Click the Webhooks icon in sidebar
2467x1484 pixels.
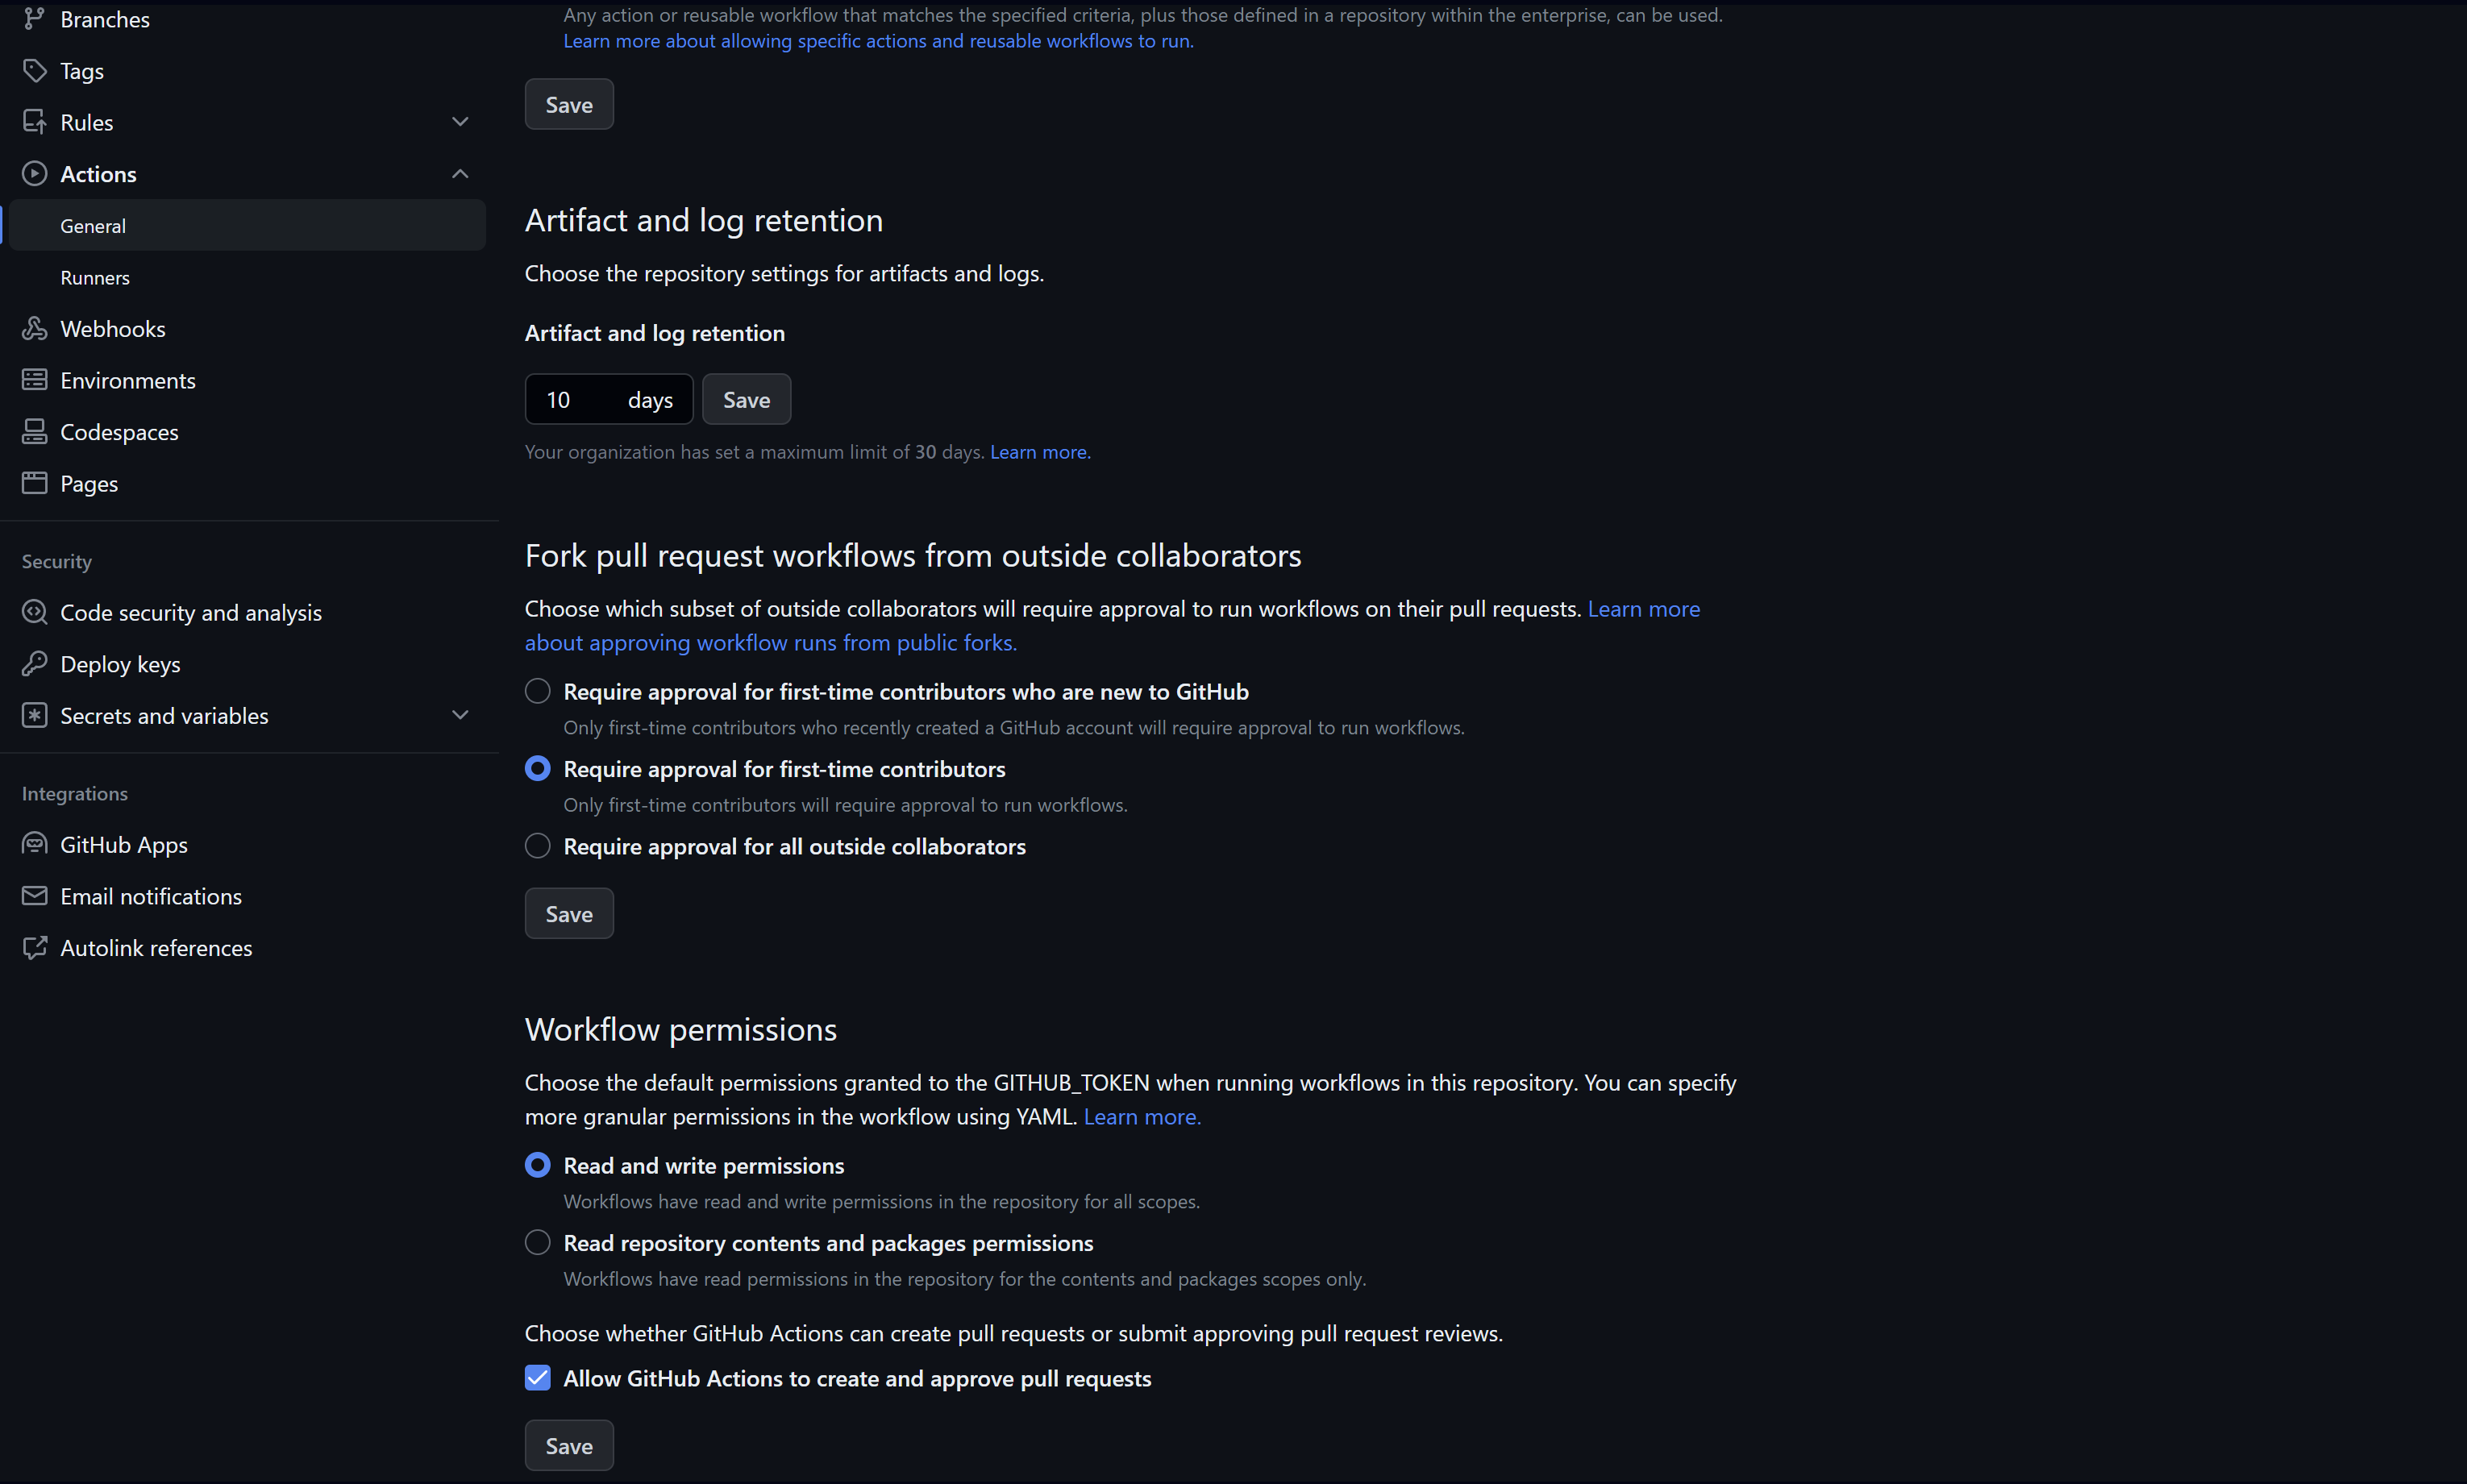pos(37,328)
